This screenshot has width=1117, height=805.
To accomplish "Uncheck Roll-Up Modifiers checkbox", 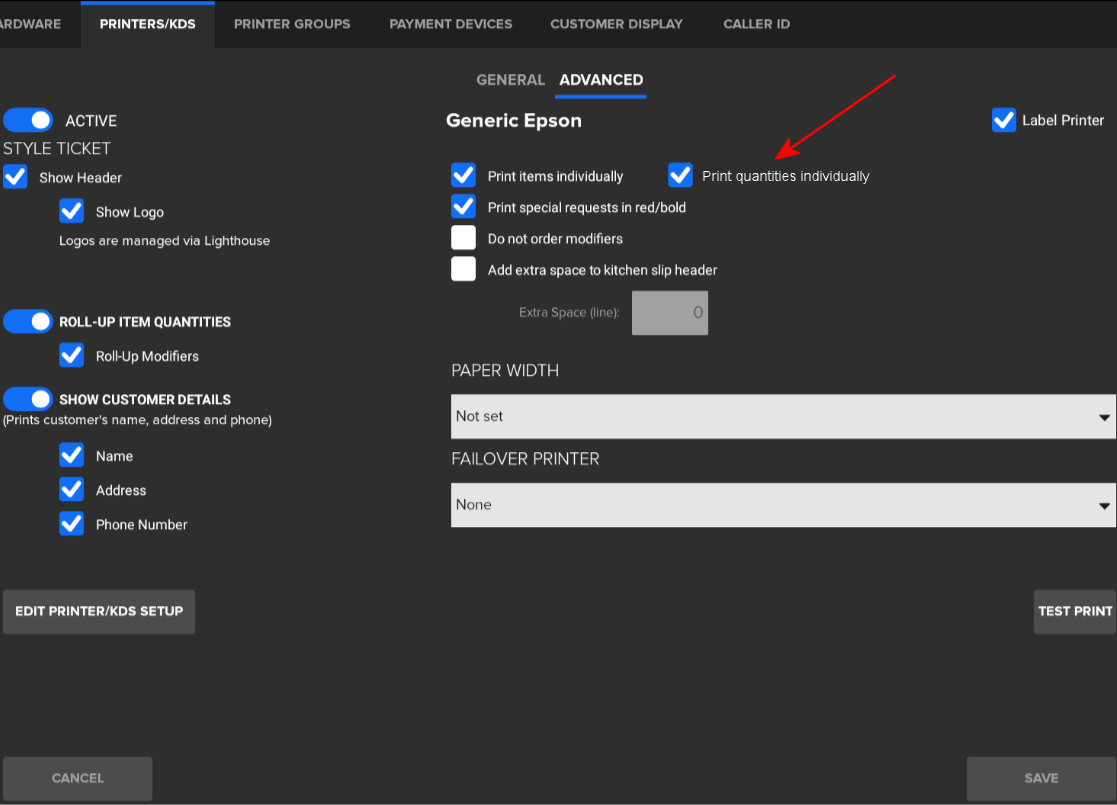I will pyautogui.click(x=71, y=355).
